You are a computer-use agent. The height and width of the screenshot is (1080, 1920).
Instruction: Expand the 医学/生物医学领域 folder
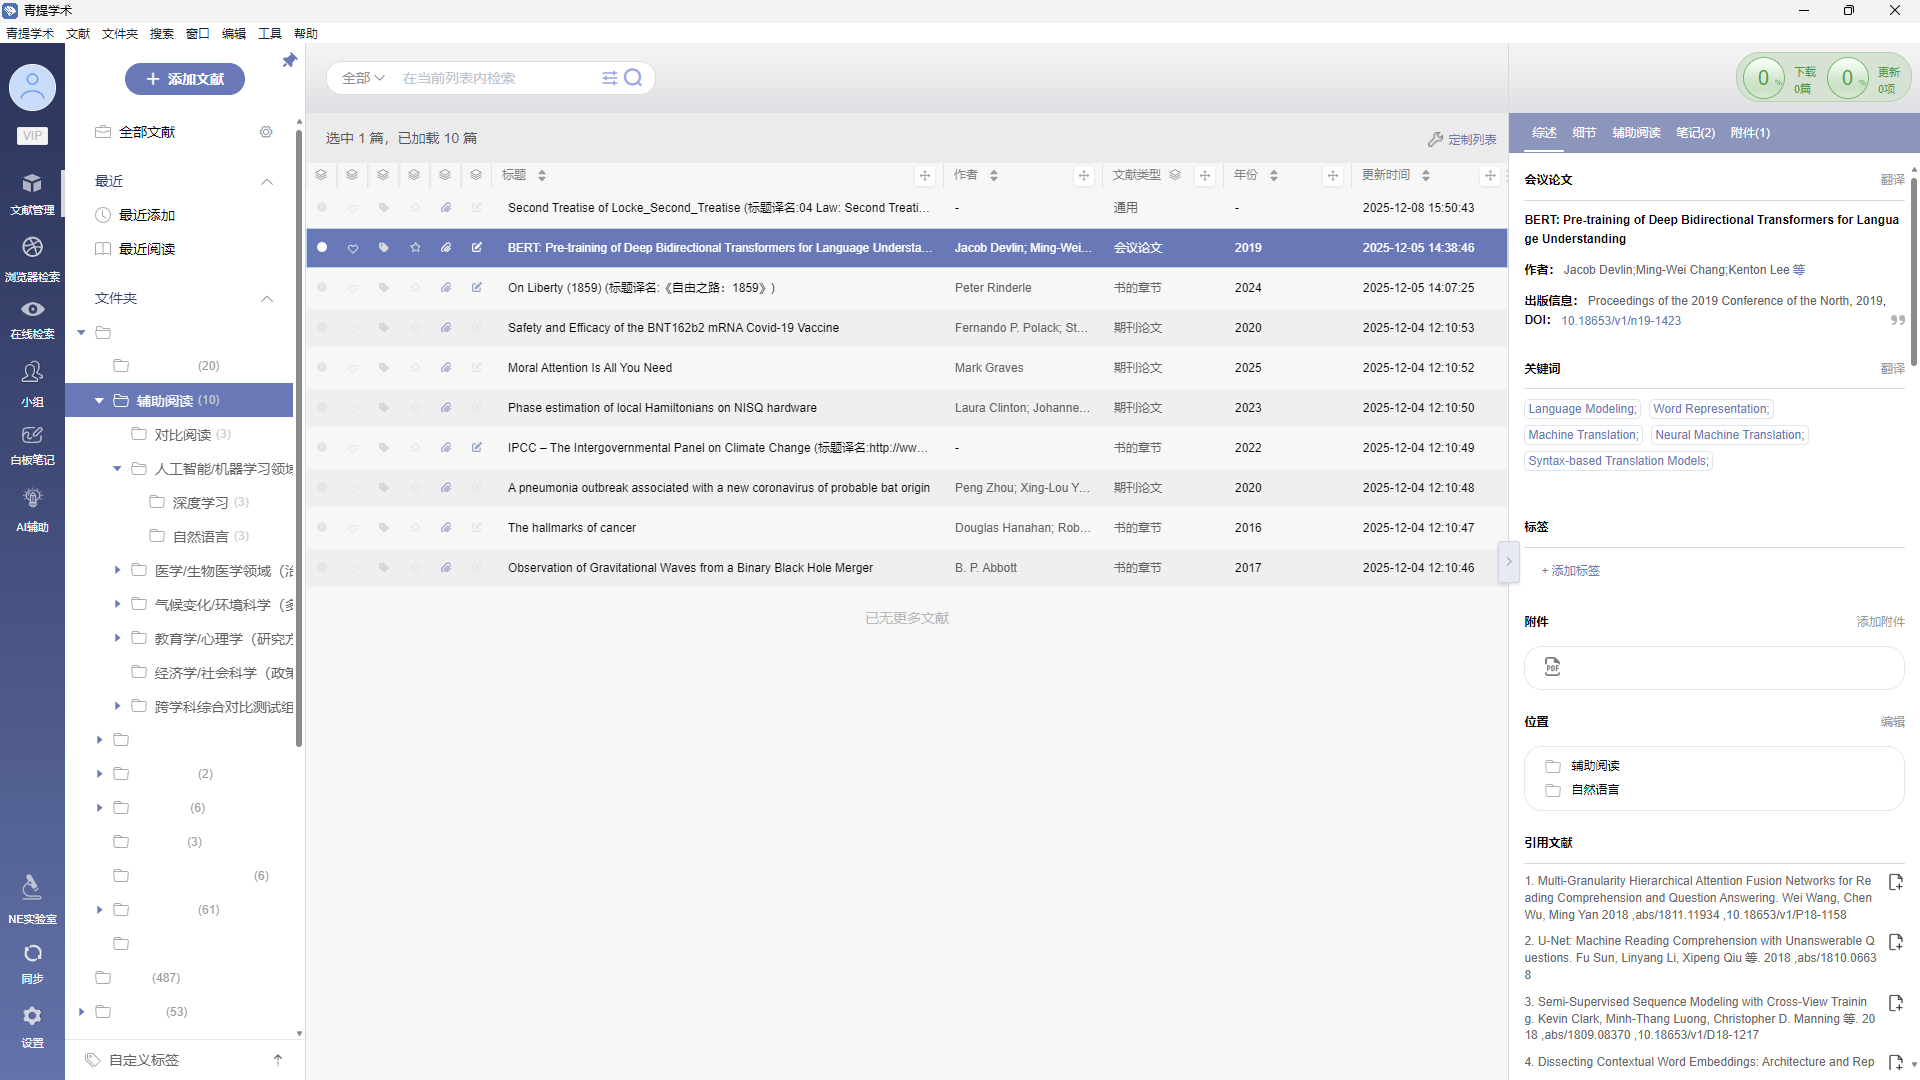(x=117, y=570)
